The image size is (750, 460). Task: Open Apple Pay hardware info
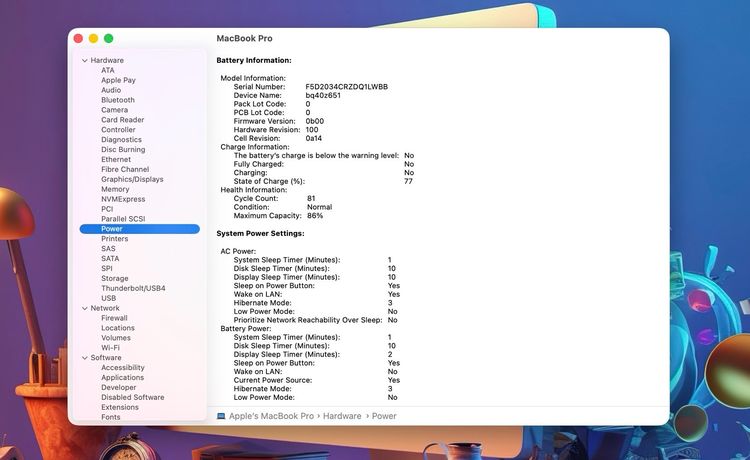[x=118, y=80]
